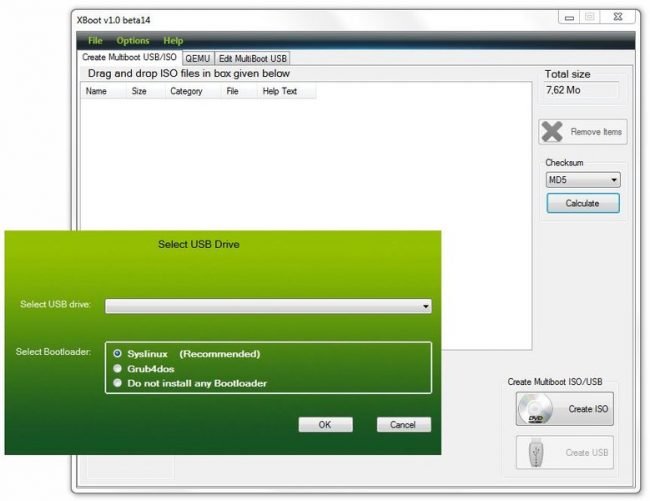Viewport: 650px width, 501px height.
Task: Switch to the QEMU tab
Action: 196,58
